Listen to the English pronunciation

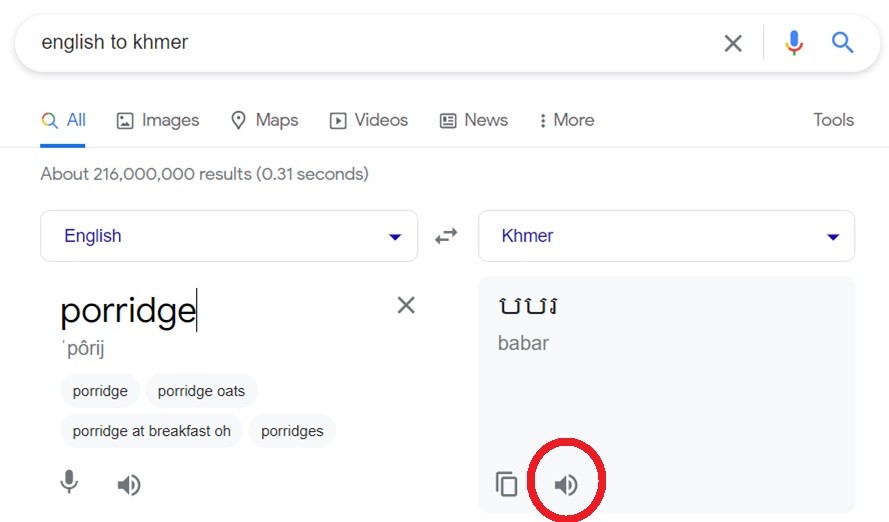coord(129,485)
